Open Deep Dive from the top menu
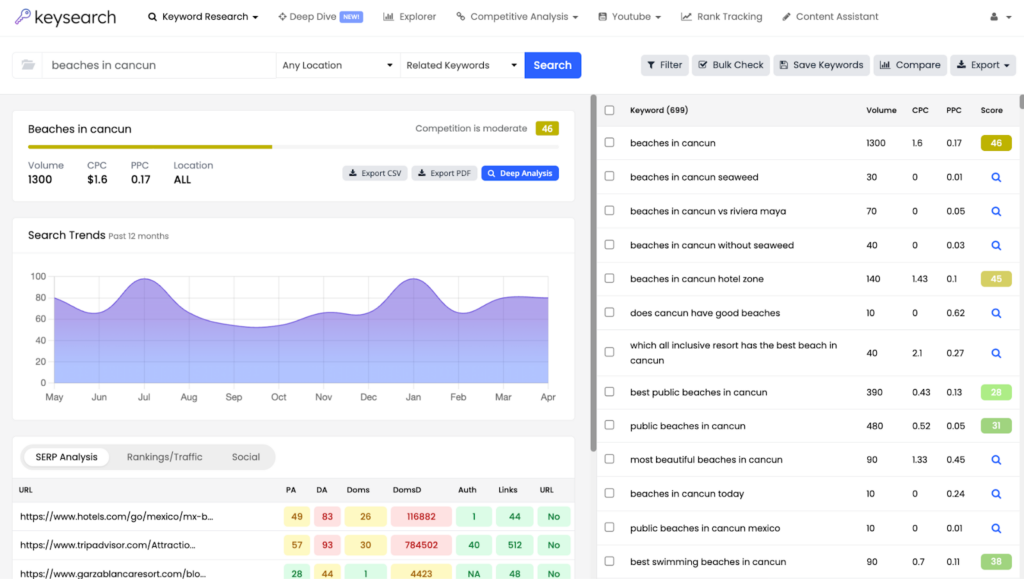Image resolution: width=1024 pixels, height=579 pixels. [x=320, y=17]
